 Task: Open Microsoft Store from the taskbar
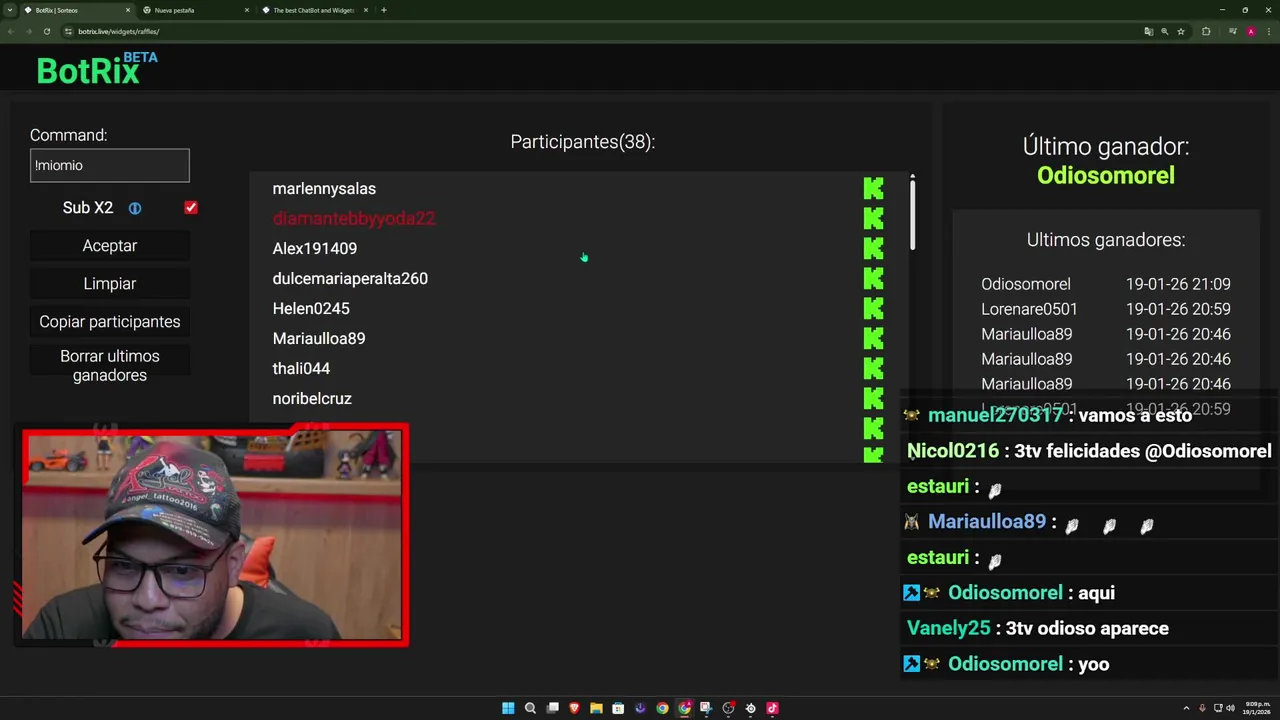[x=618, y=708]
